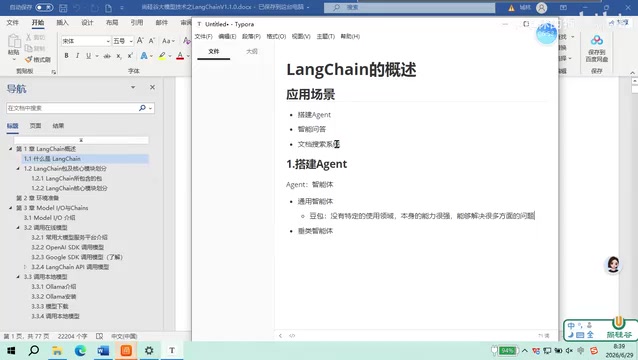This screenshot has height=360, width=638.
Task: Open the underline style dropdown arrow
Action: coord(97,56)
